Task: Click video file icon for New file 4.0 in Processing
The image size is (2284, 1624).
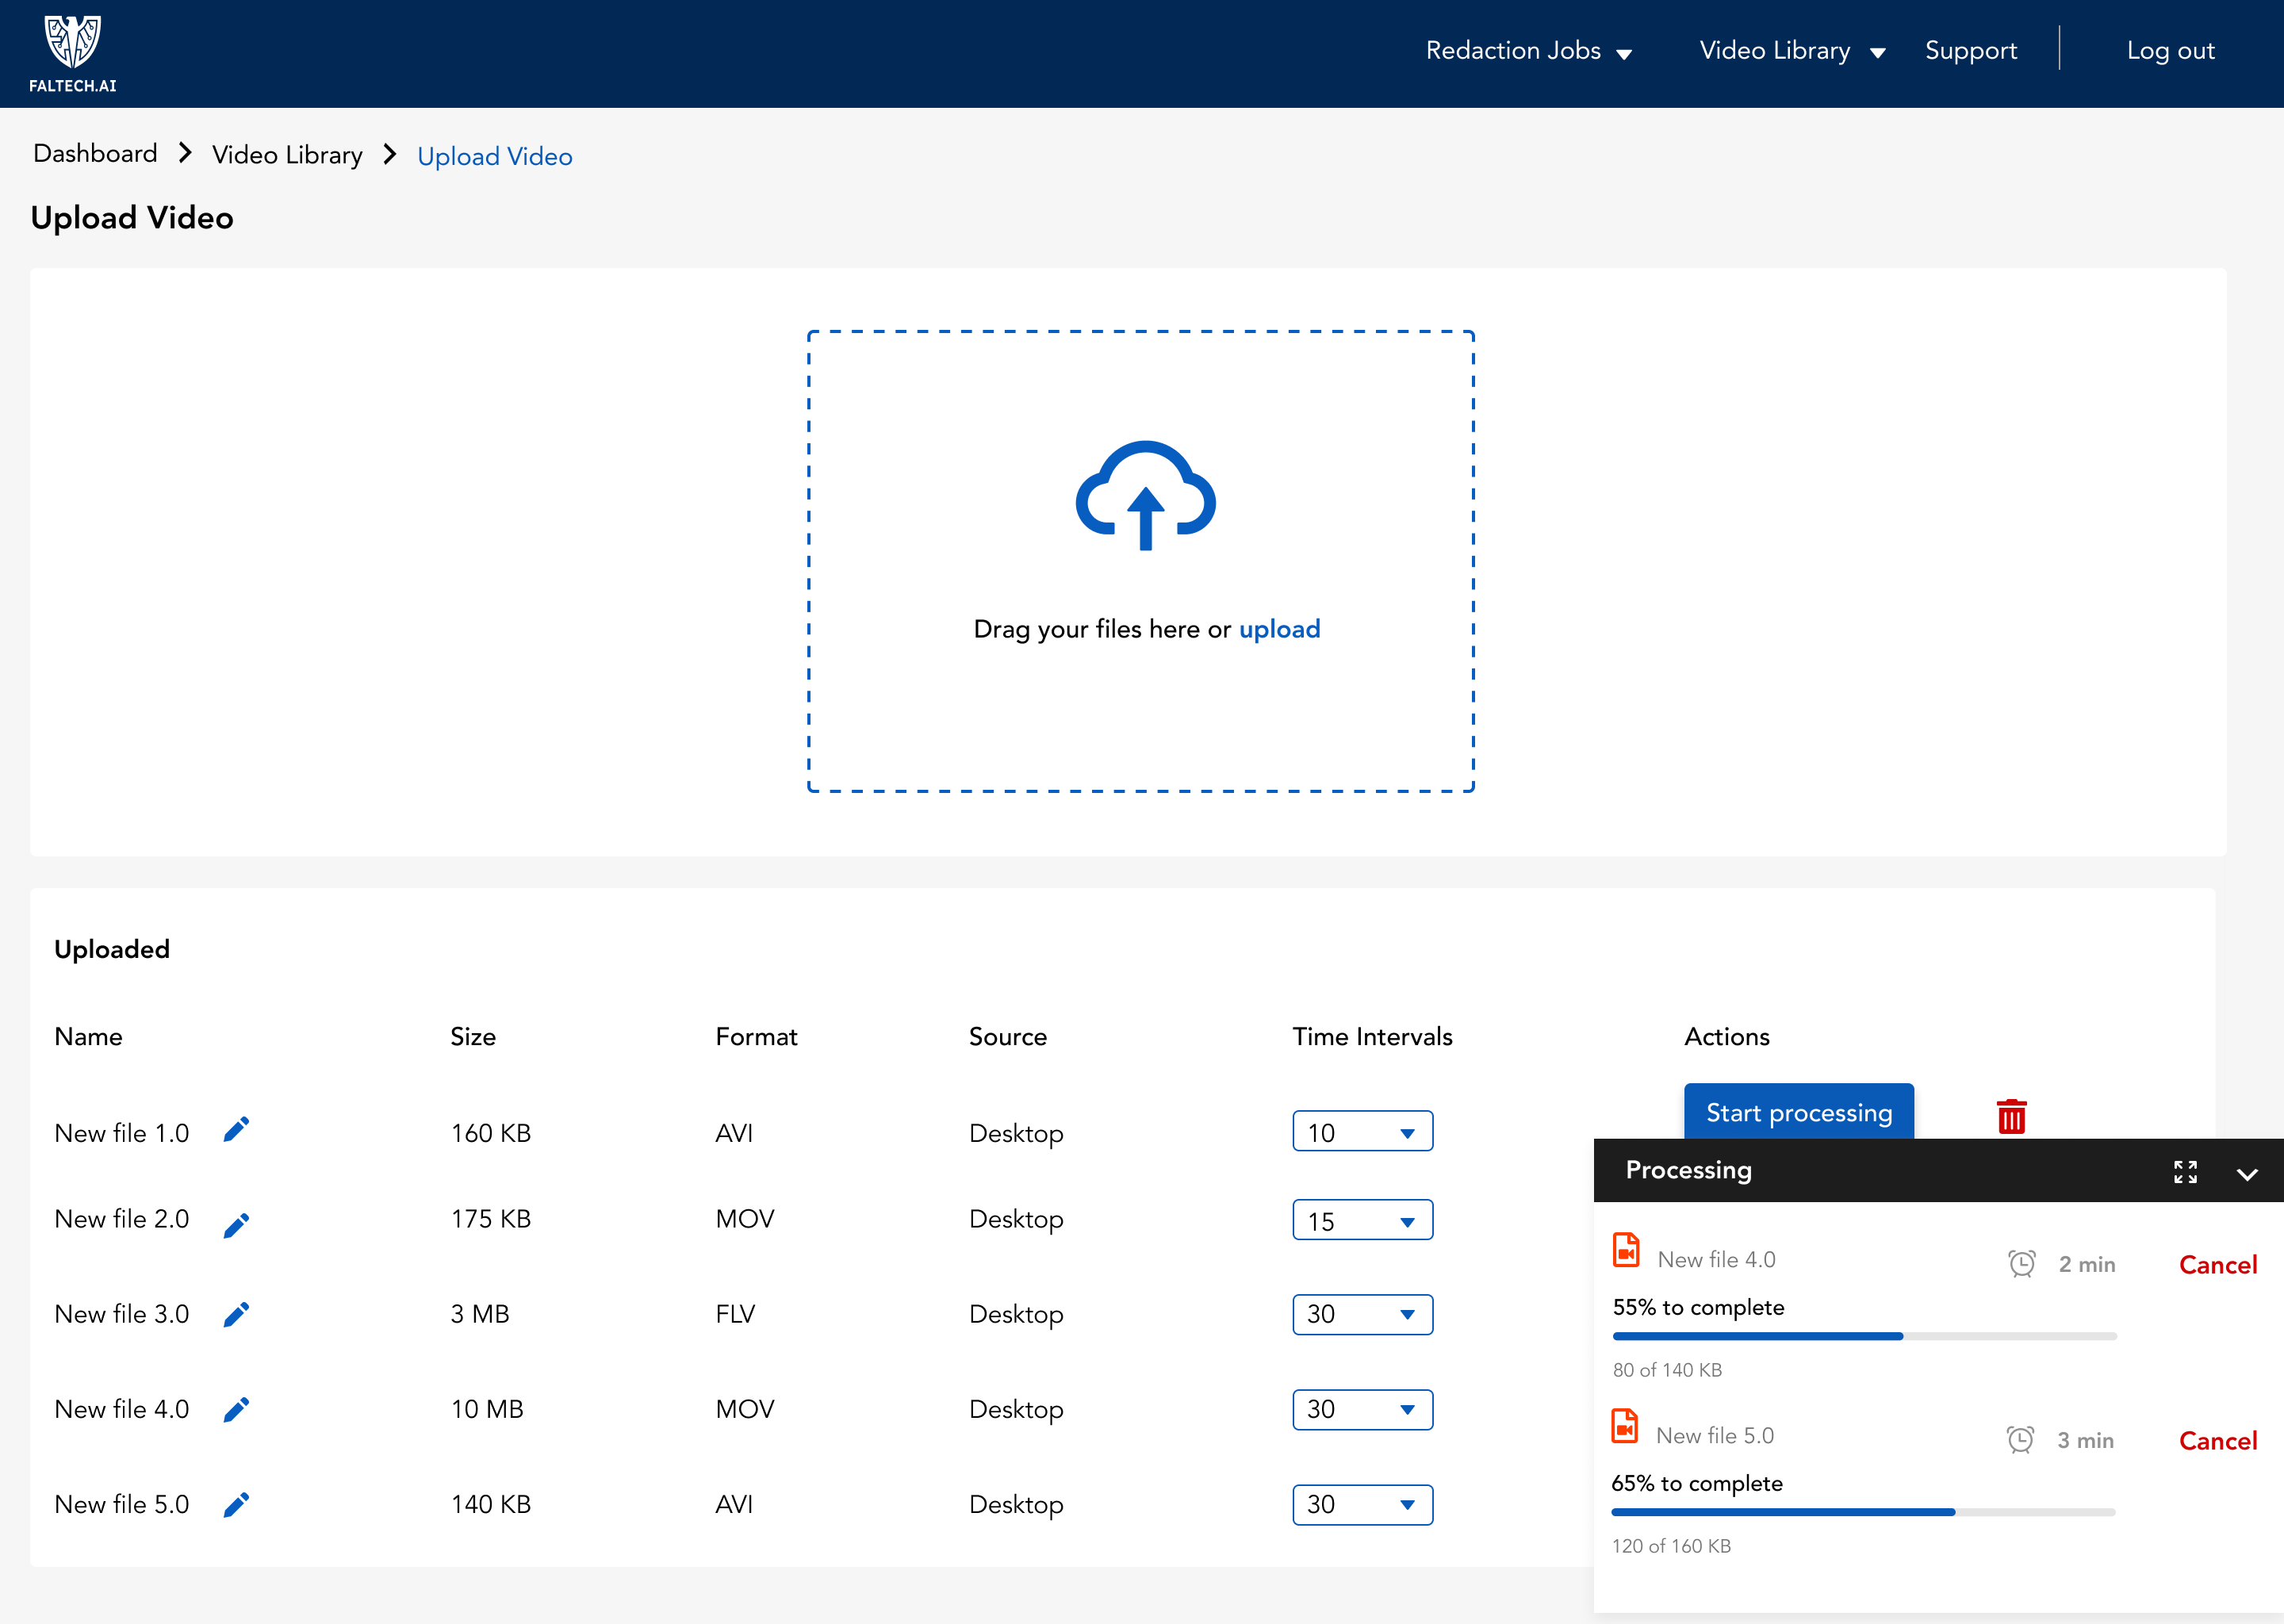Action: [x=1626, y=1250]
